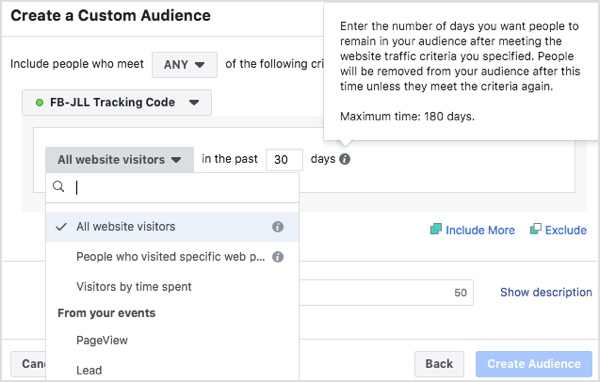600x382 pixels.
Task: Open the Show description link
Action: [x=546, y=292]
